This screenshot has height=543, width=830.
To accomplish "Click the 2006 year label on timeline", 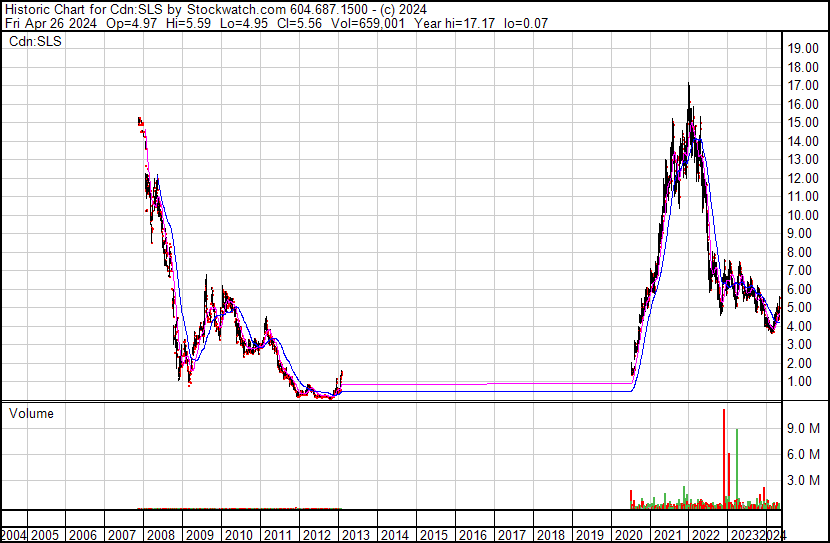I will click(x=83, y=535).
